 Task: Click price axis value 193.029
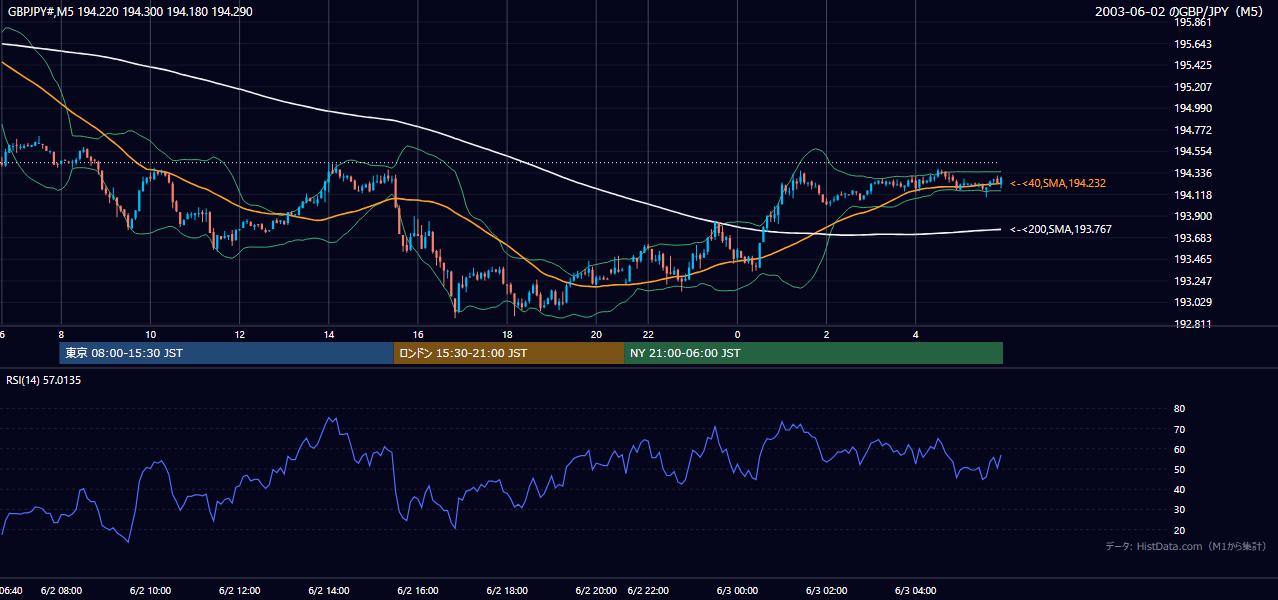pyautogui.click(x=1193, y=302)
